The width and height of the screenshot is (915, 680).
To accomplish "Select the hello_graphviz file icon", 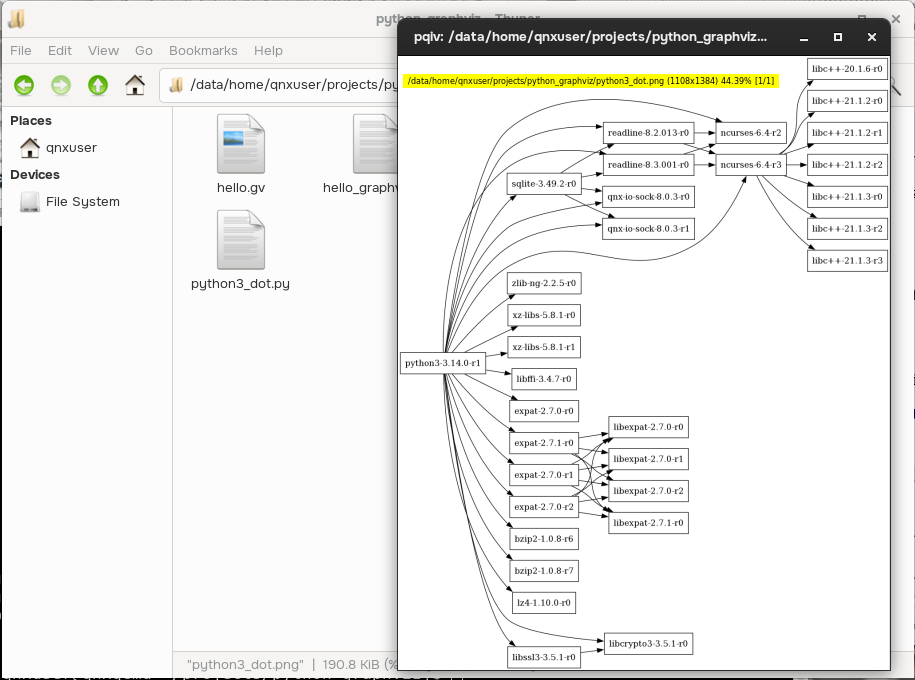I will [375, 145].
